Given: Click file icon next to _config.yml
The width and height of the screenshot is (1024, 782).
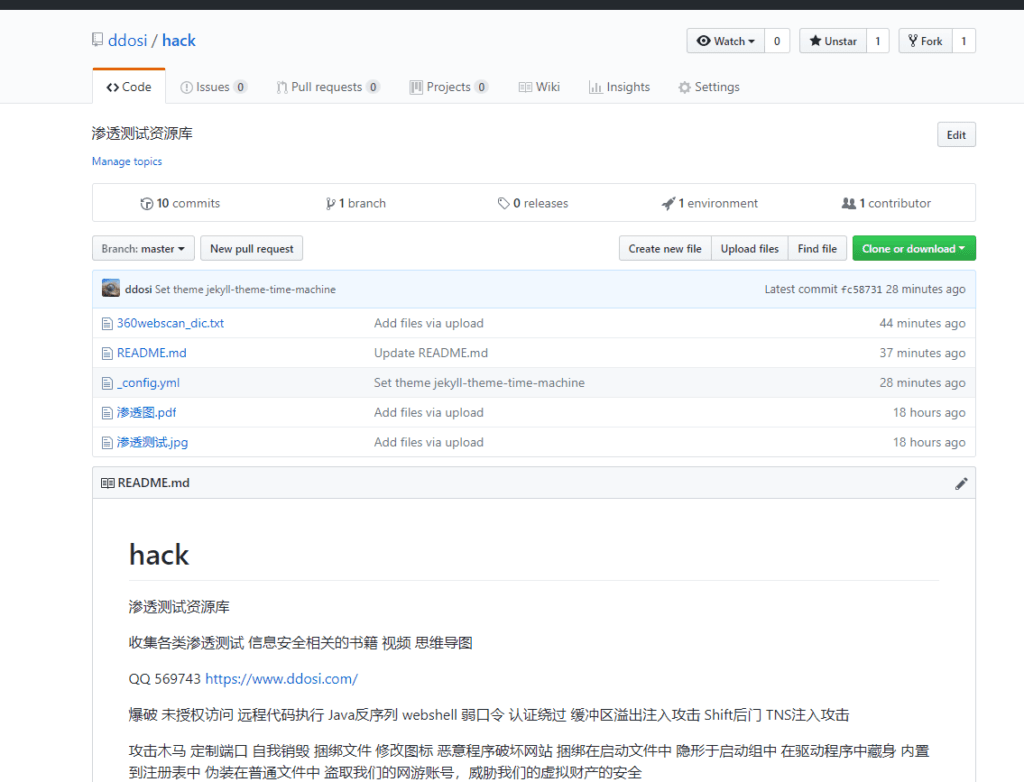Looking at the screenshot, I should click(107, 383).
